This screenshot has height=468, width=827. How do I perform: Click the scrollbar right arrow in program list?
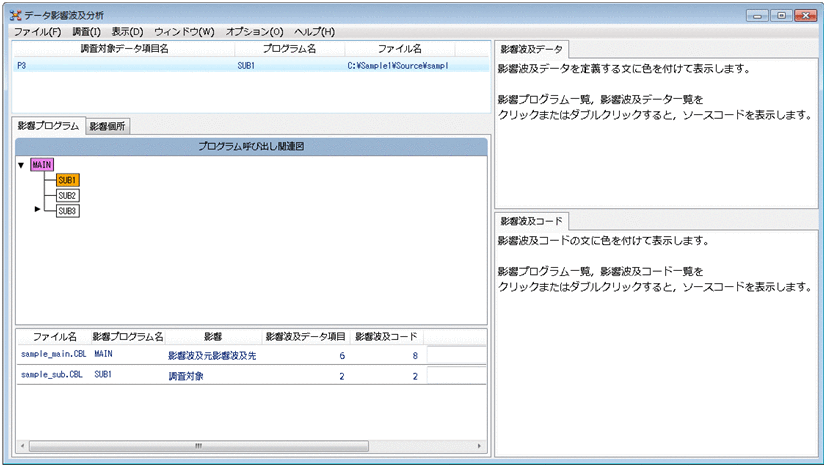(x=479, y=446)
